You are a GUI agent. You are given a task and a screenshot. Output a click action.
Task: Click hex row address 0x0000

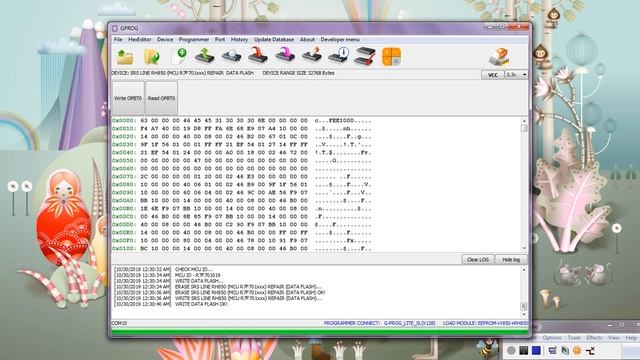(124, 121)
